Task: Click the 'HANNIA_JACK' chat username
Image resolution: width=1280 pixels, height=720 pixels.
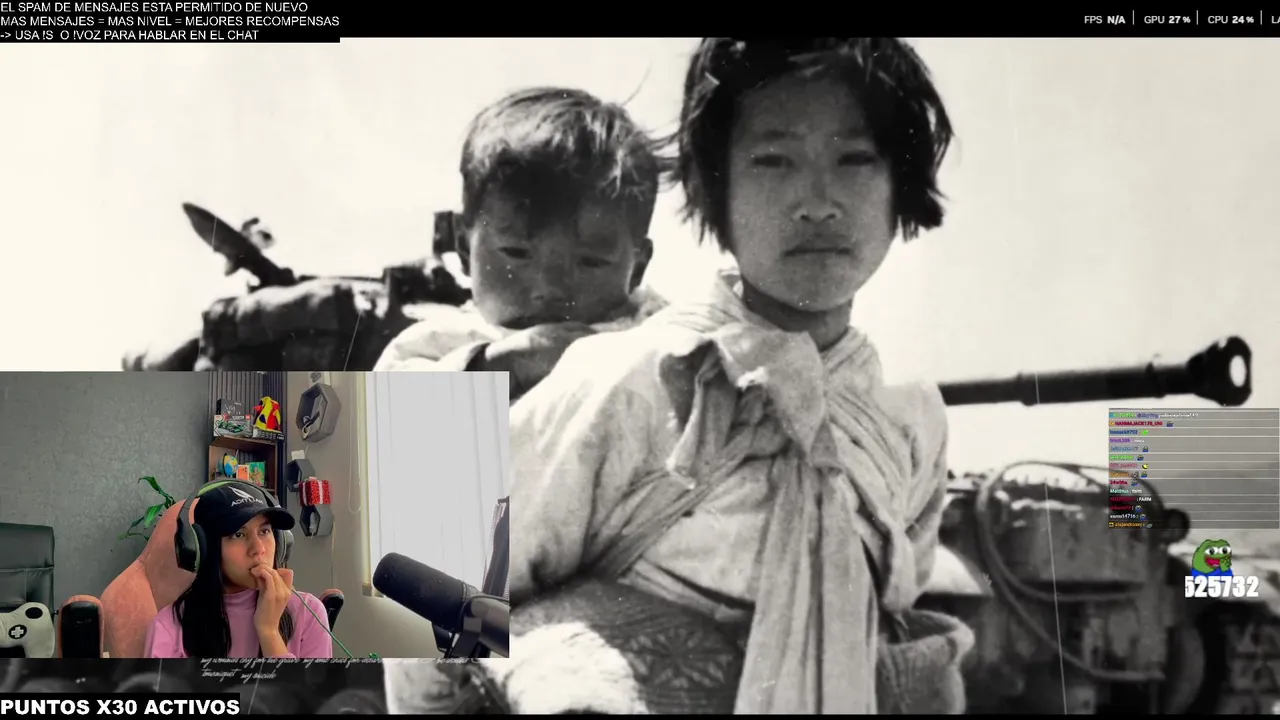Action: 1139,423
